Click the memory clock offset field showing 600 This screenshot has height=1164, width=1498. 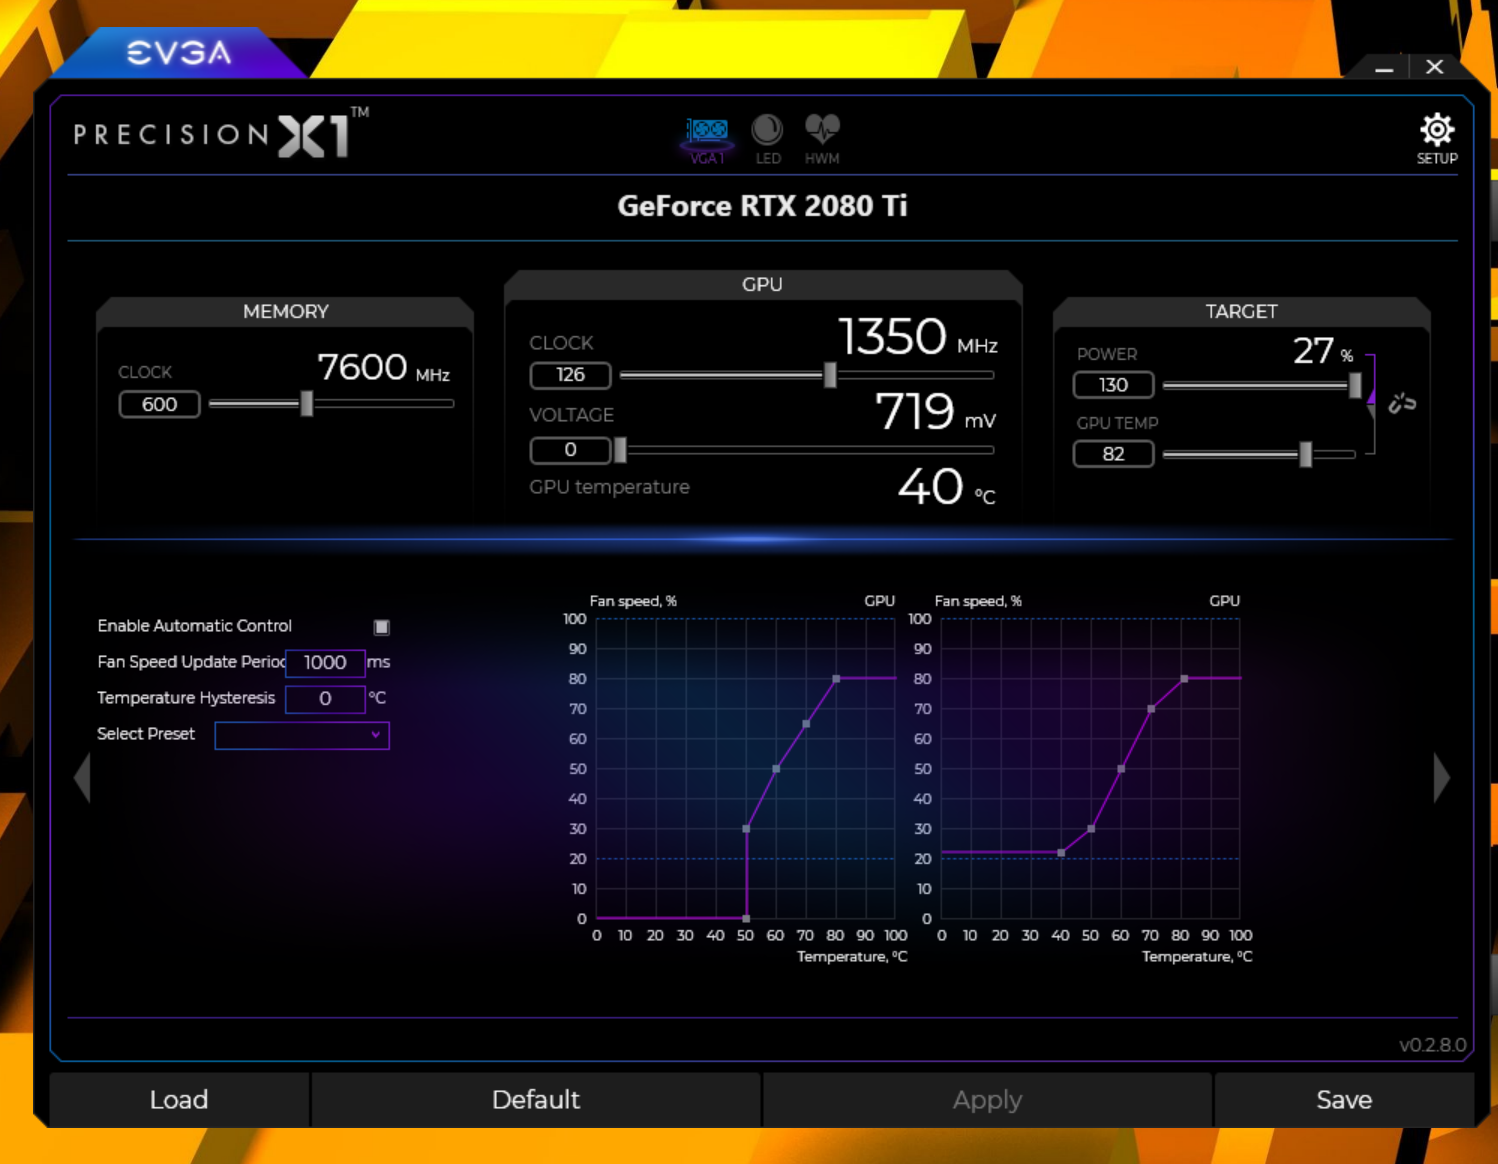(159, 404)
